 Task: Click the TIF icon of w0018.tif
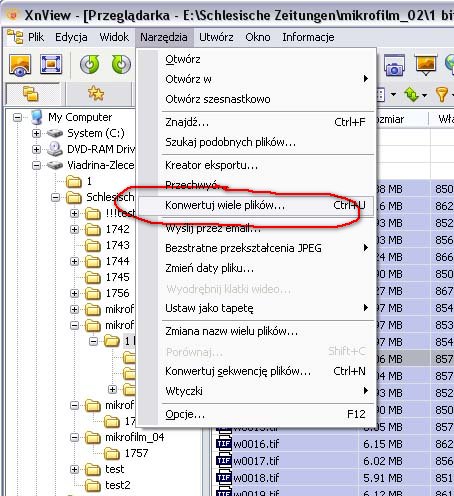click(x=224, y=478)
